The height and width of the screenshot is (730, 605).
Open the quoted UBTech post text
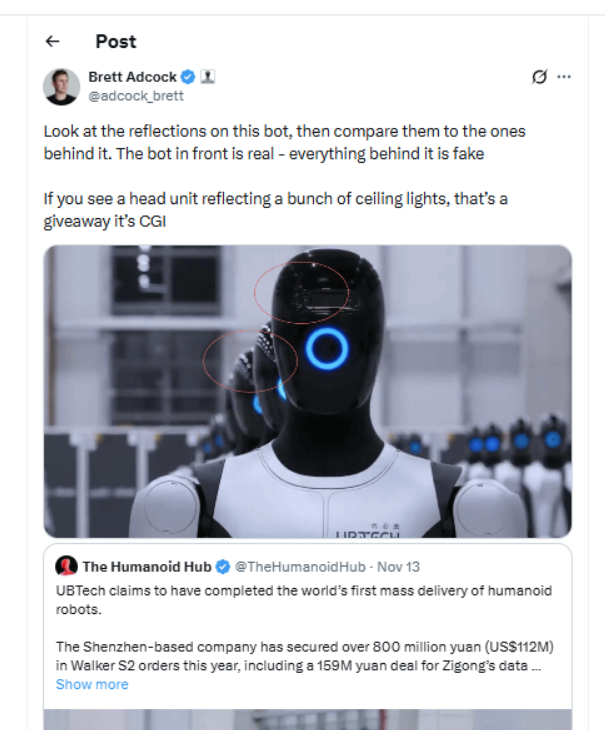click(305, 628)
